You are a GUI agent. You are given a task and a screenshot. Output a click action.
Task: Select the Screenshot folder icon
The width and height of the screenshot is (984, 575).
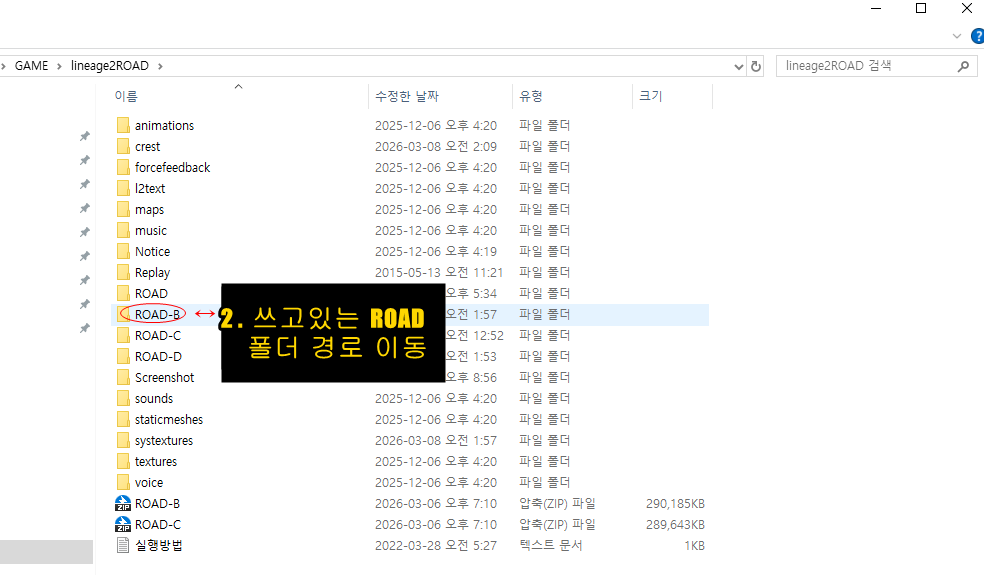click(123, 377)
